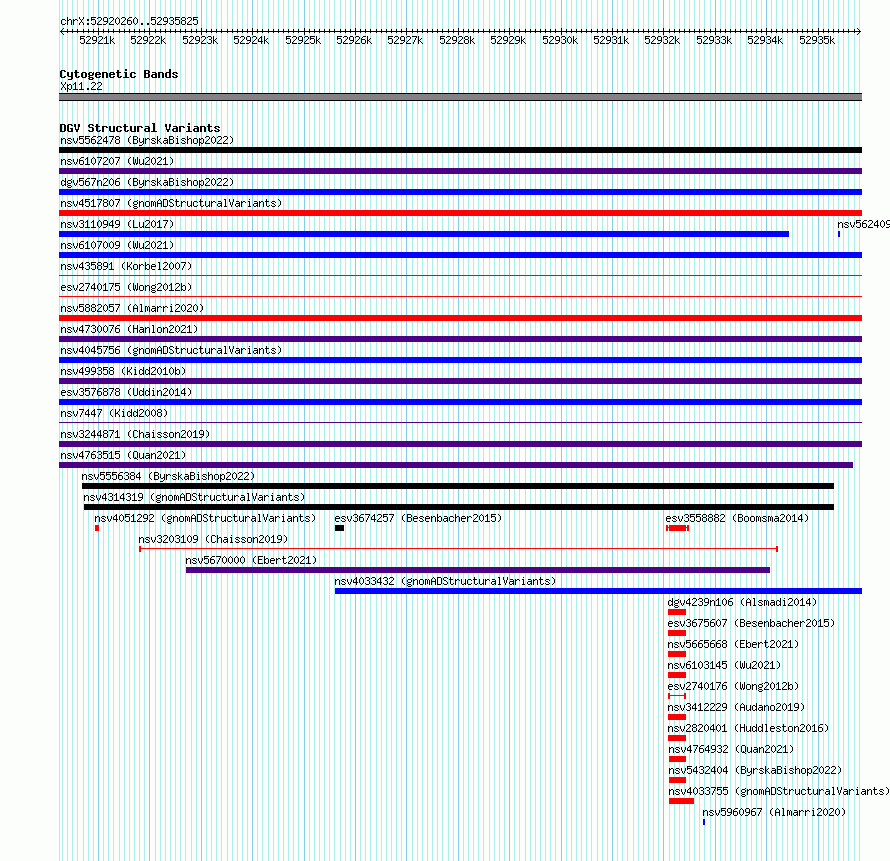This screenshot has width=890, height=861.
Task: Click the thin red line under nsv3203109
Action: pos(459,549)
